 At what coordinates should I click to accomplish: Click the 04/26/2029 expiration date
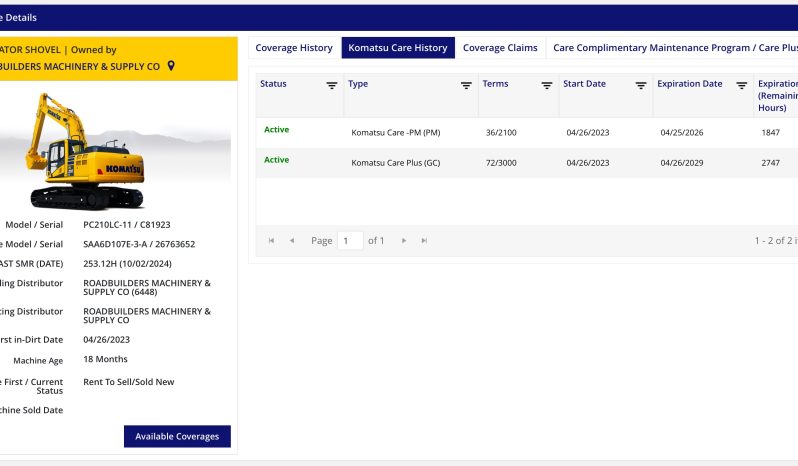[x=681, y=163]
